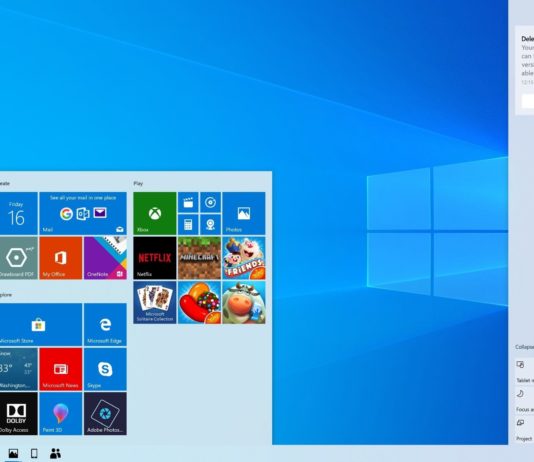The image size is (534, 462).
Task: Open the Calculator small tile
Action: 188,224
